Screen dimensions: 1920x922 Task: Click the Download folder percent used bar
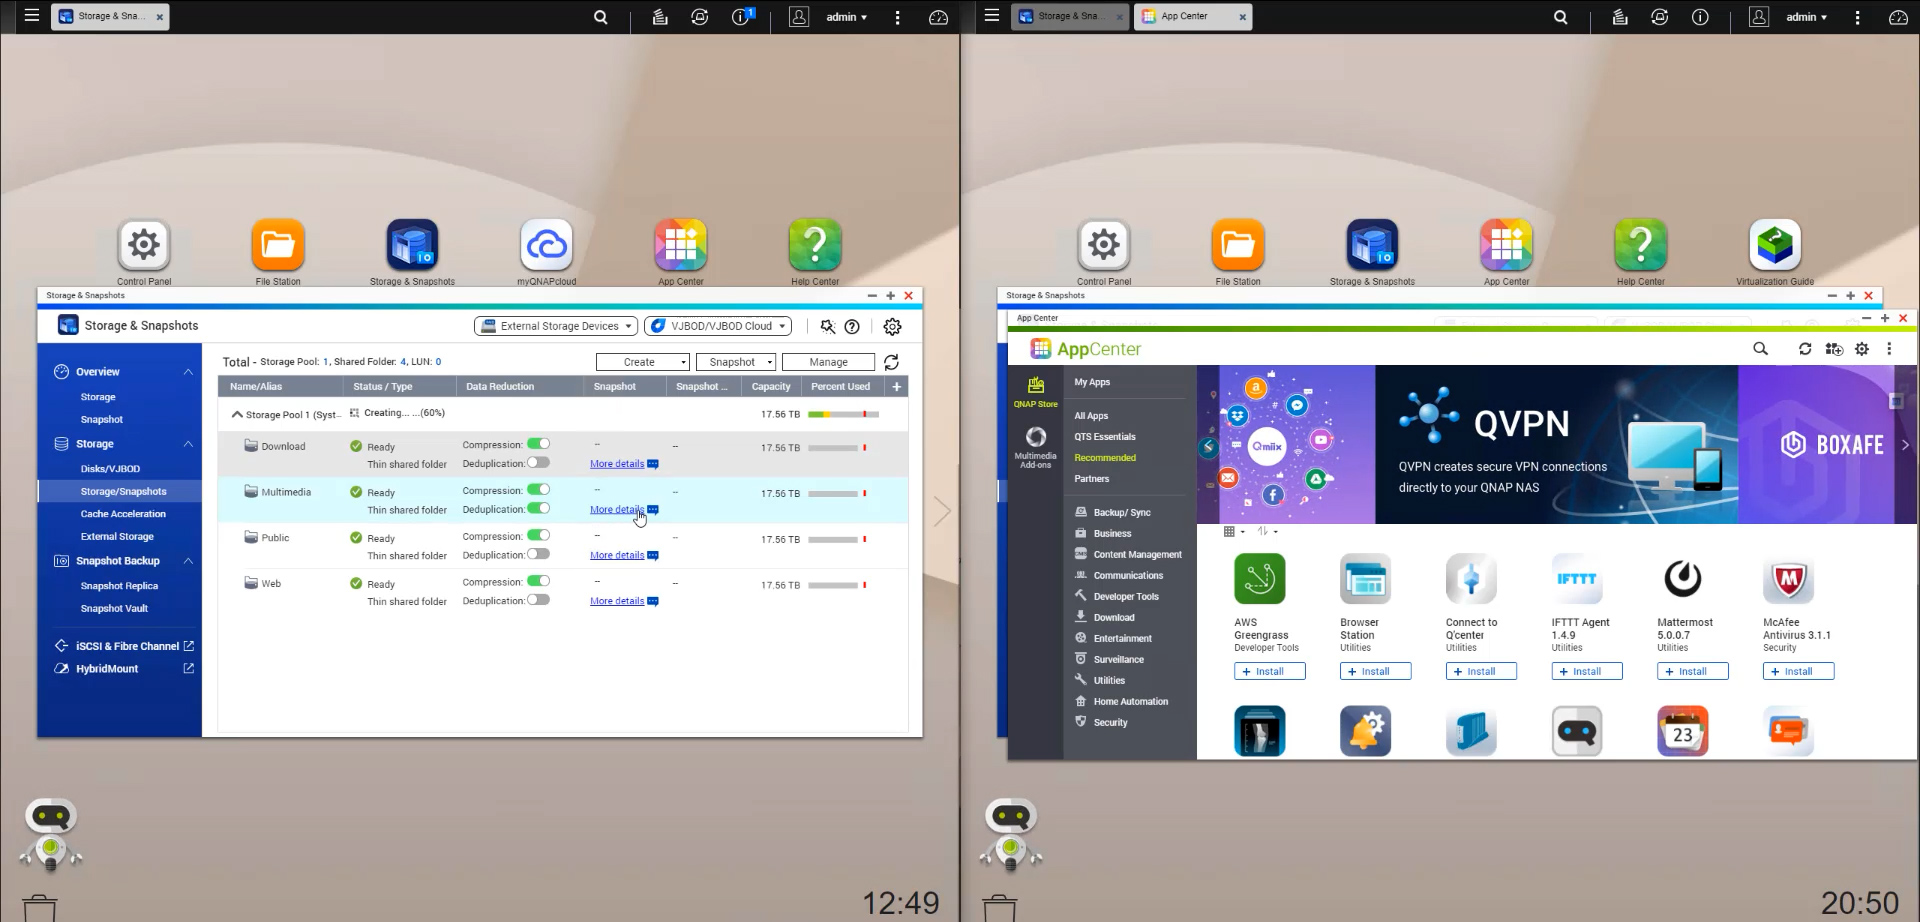click(x=838, y=448)
